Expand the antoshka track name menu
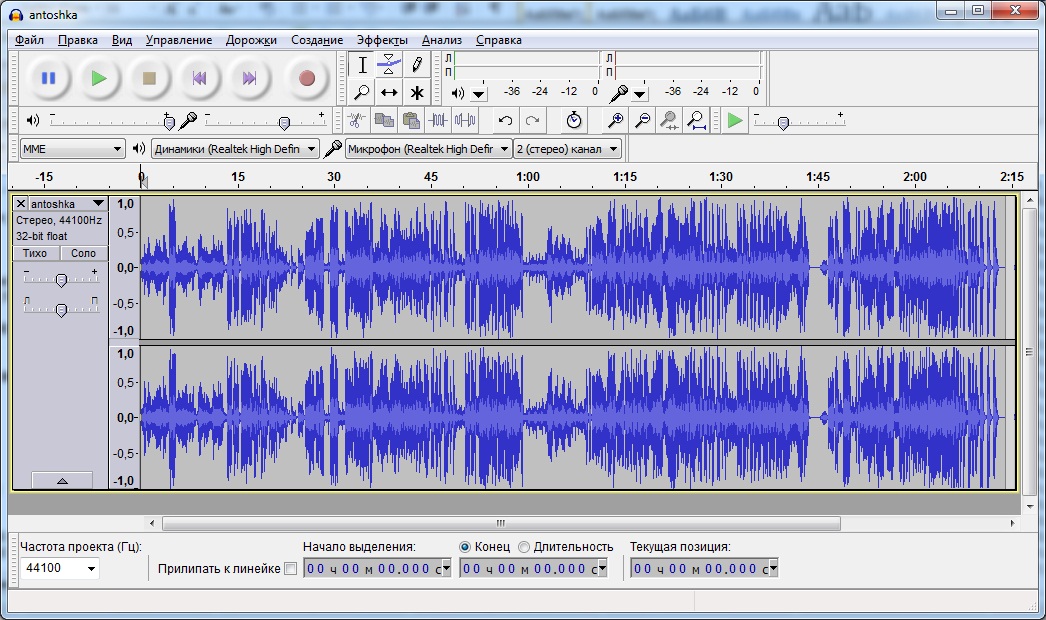 click(97, 204)
